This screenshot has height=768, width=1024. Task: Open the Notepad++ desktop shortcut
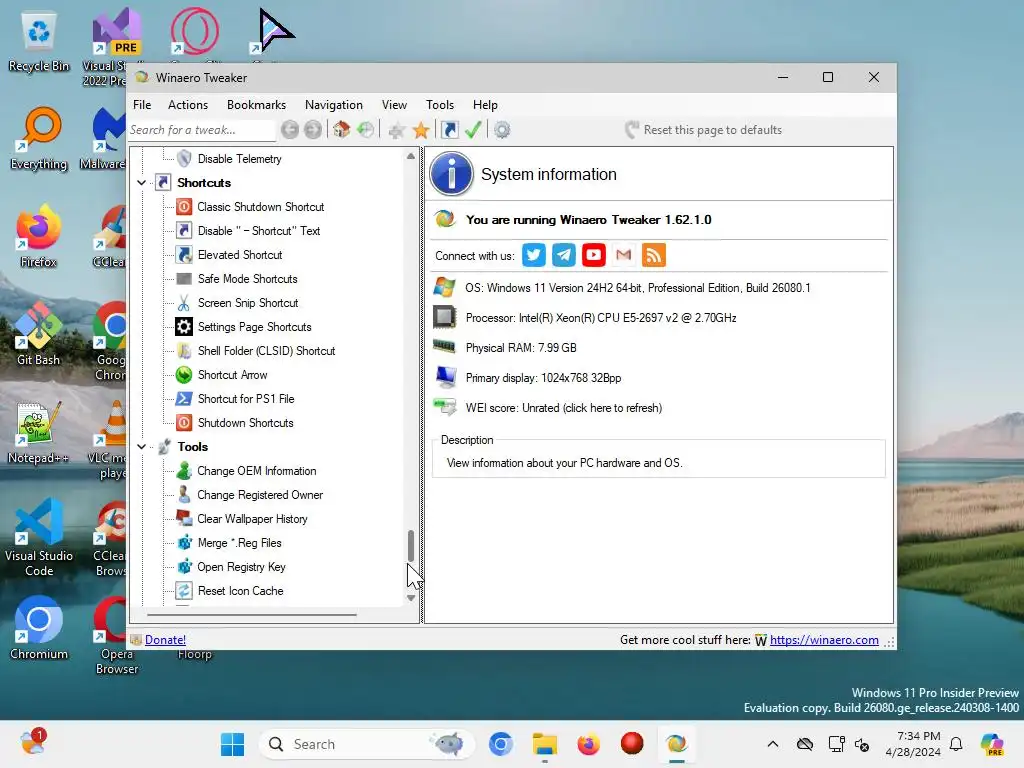[x=39, y=432]
